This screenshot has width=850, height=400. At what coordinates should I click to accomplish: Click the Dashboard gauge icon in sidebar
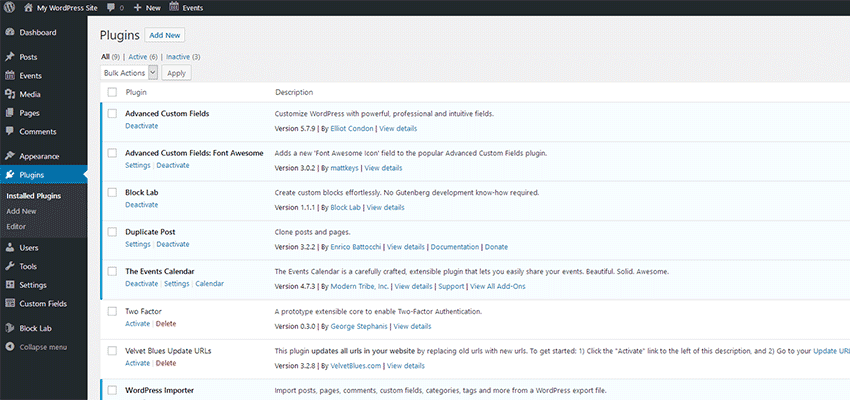[x=9, y=33]
